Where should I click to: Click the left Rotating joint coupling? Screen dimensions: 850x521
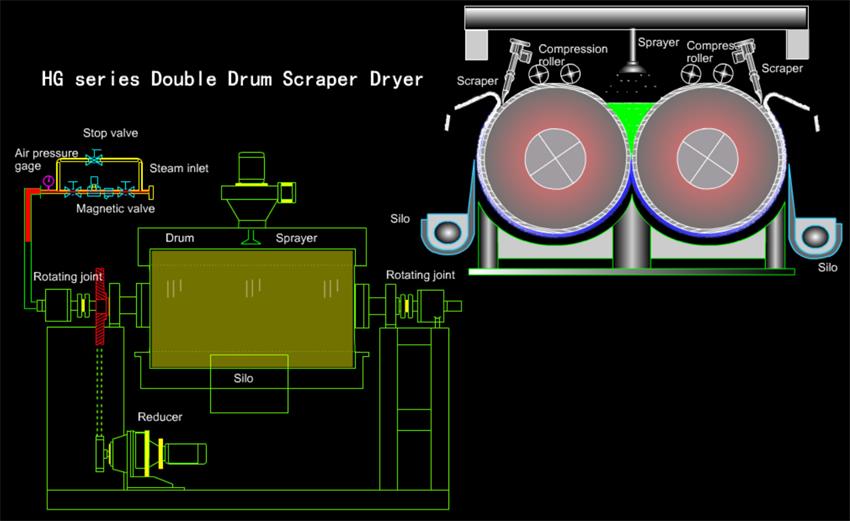65,303
